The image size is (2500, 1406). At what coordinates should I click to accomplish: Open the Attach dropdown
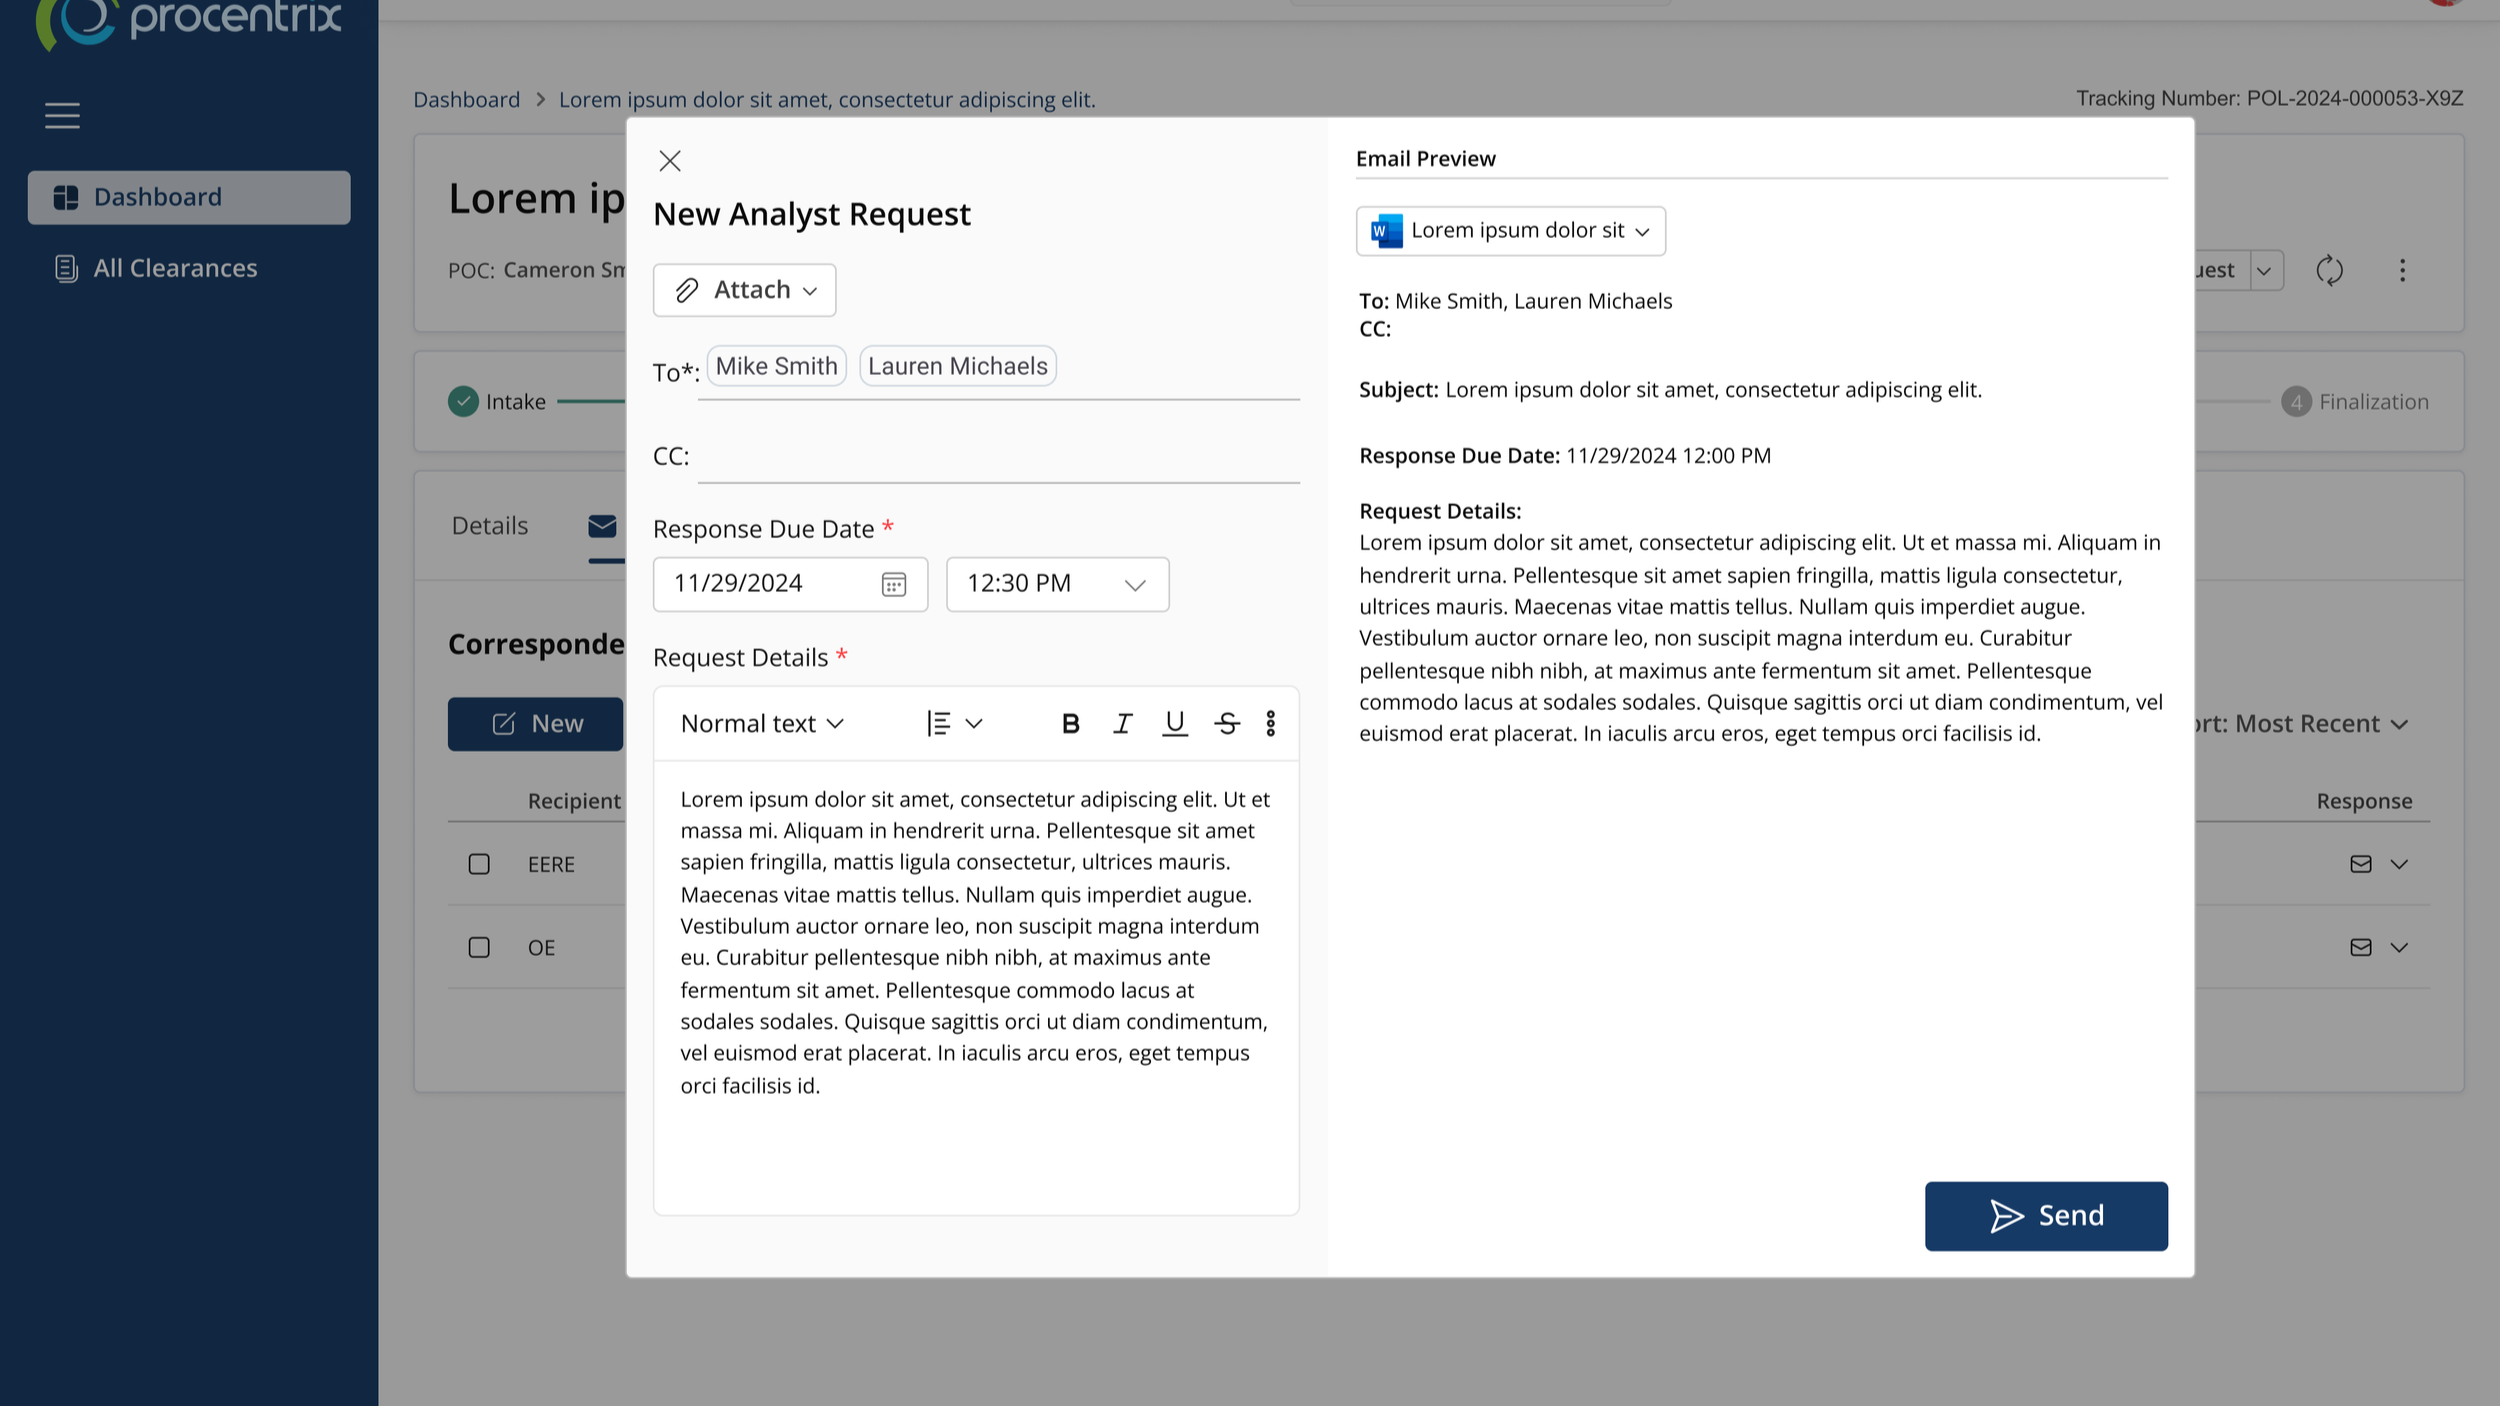(744, 290)
